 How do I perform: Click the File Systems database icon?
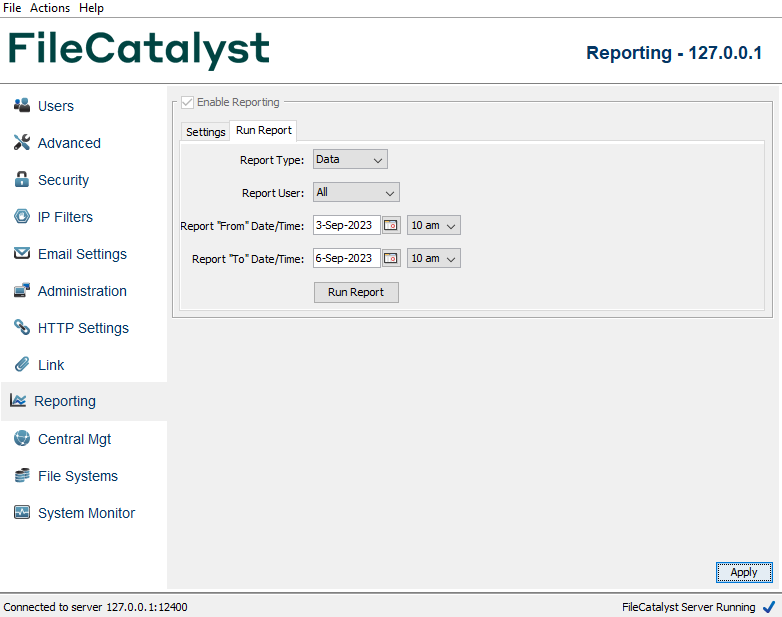22,475
